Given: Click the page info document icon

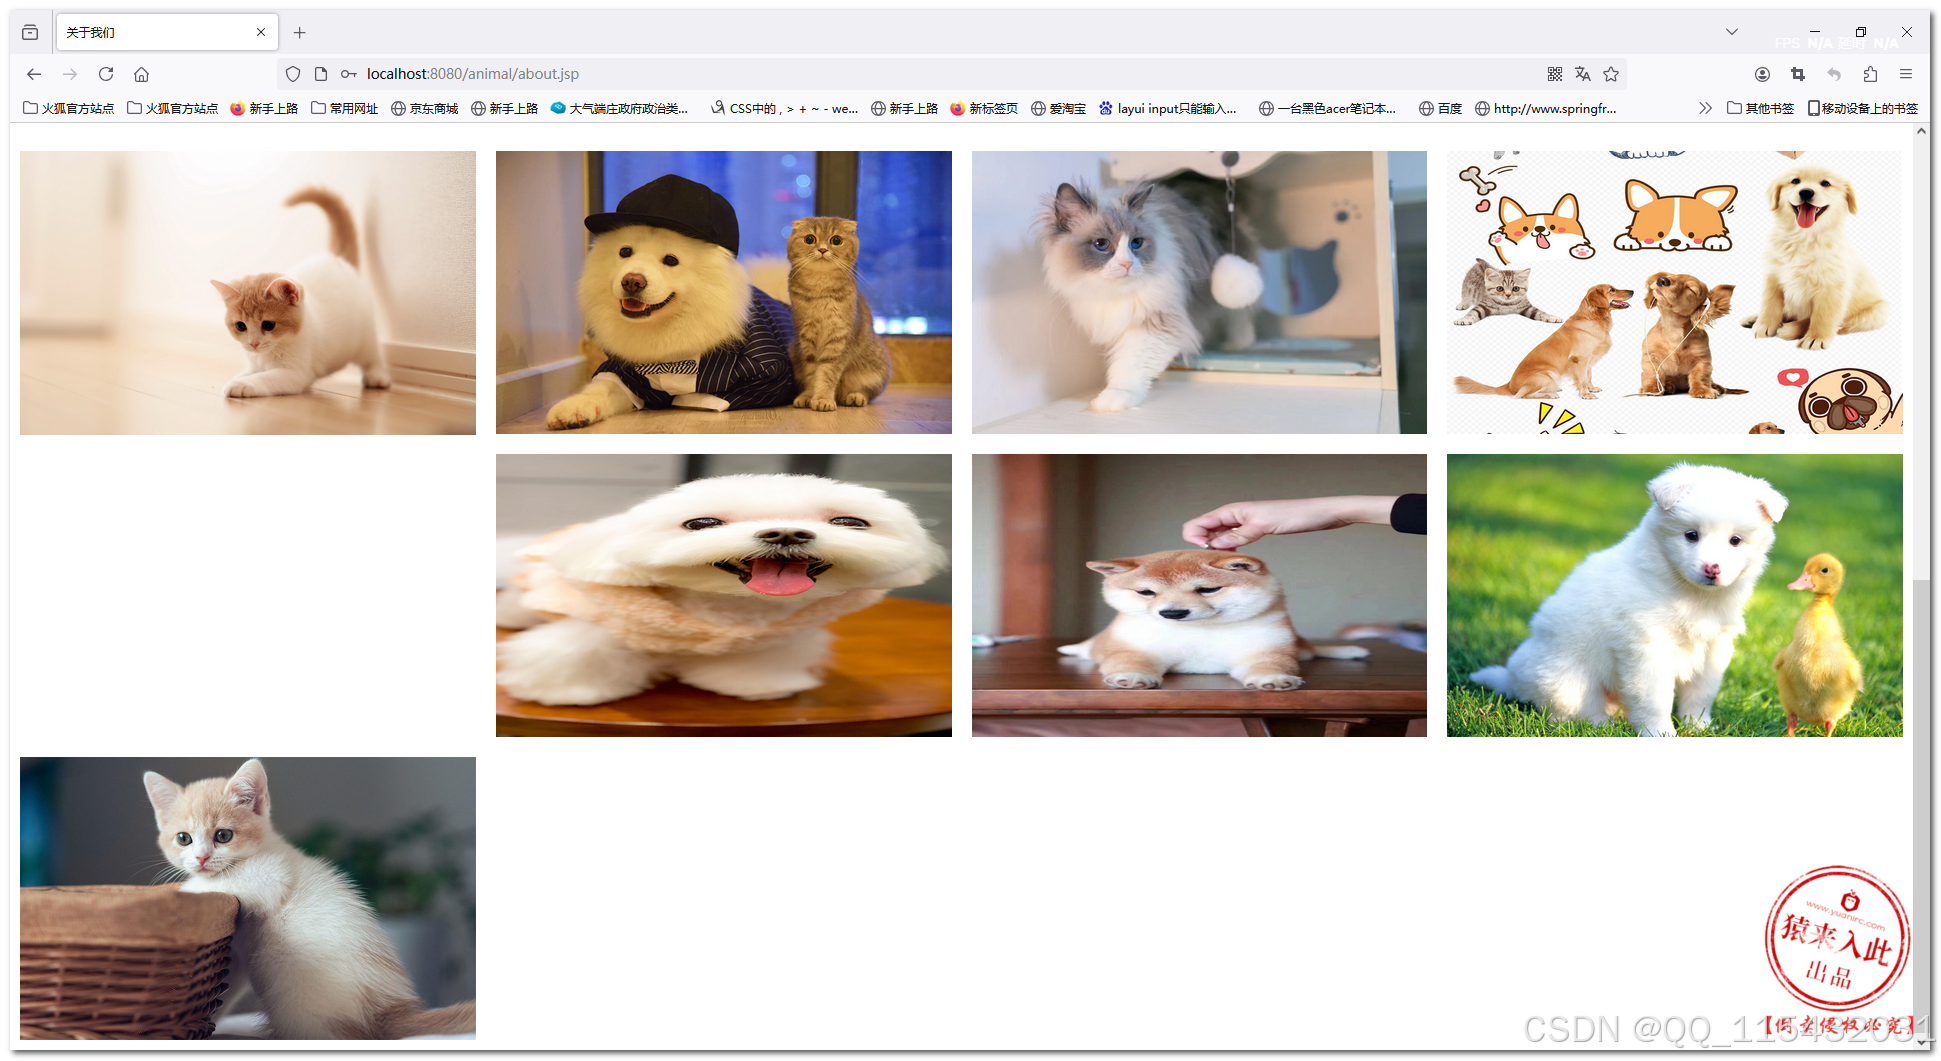Looking at the screenshot, I should pyautogui.click(x=321, y=74).
